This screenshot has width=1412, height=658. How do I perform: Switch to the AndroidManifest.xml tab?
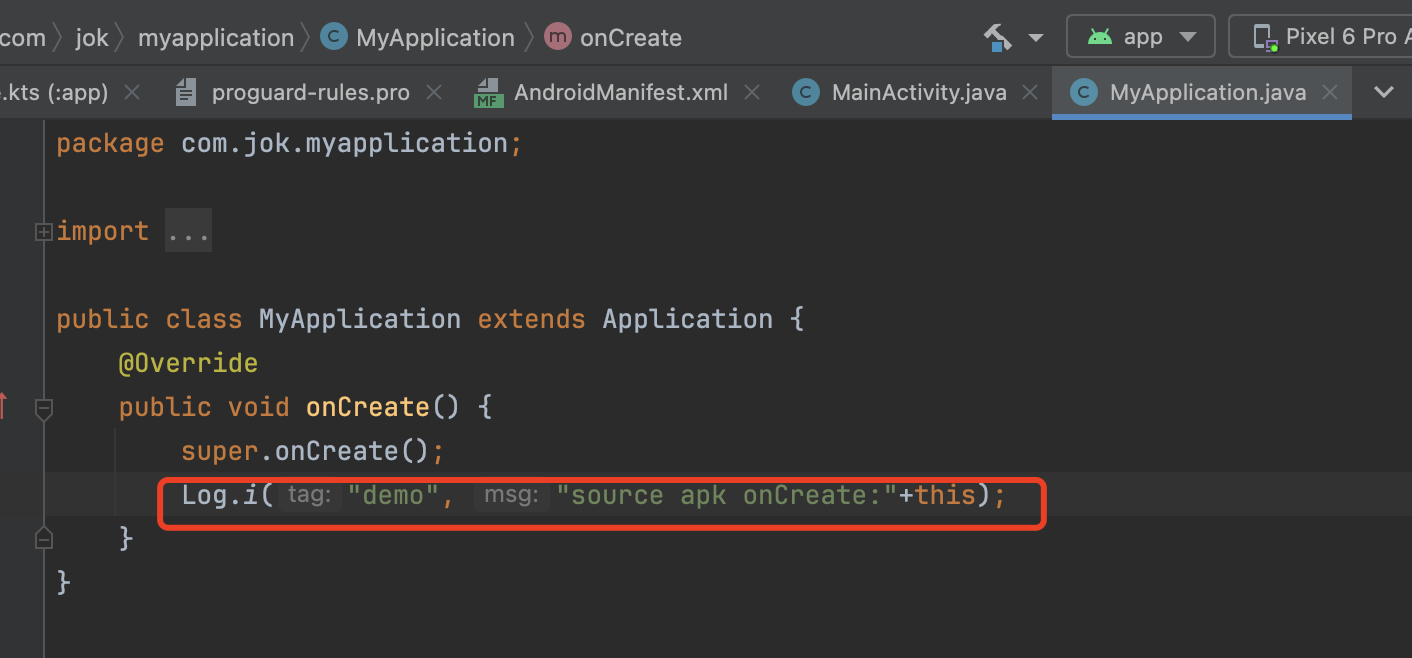[620, 93]
